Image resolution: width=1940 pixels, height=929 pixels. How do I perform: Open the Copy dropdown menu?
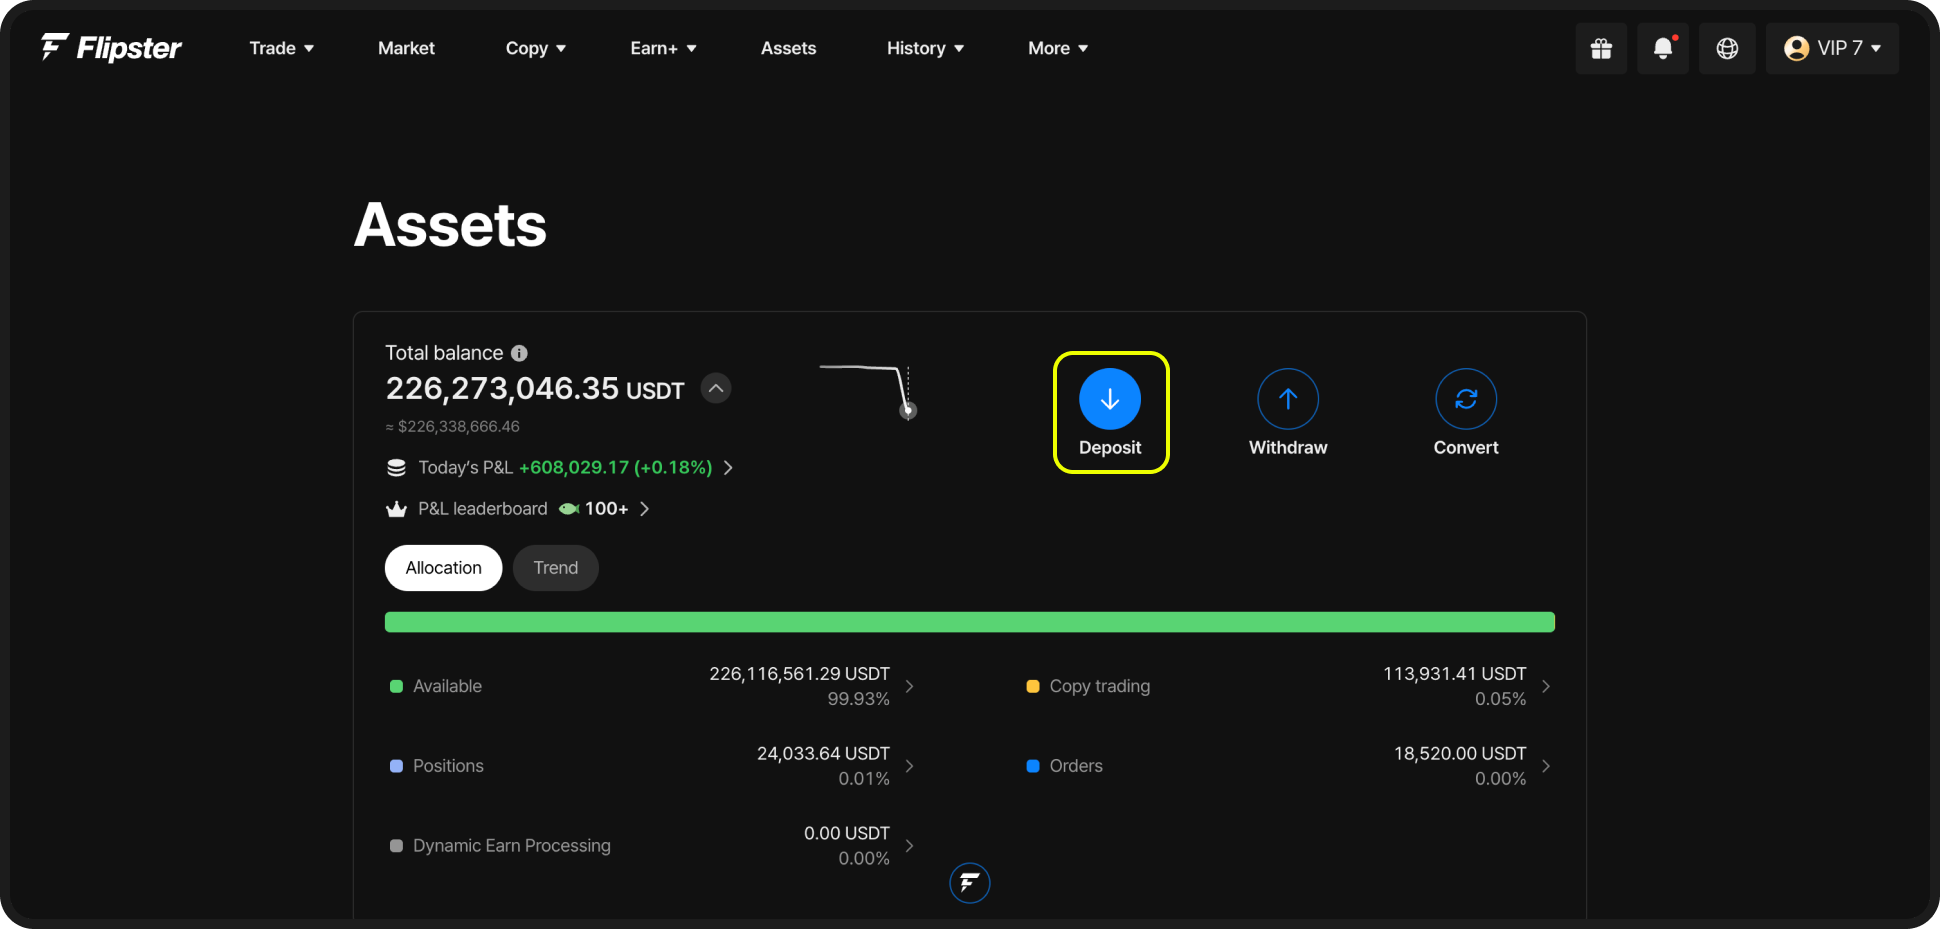click(x=535, y=48)
